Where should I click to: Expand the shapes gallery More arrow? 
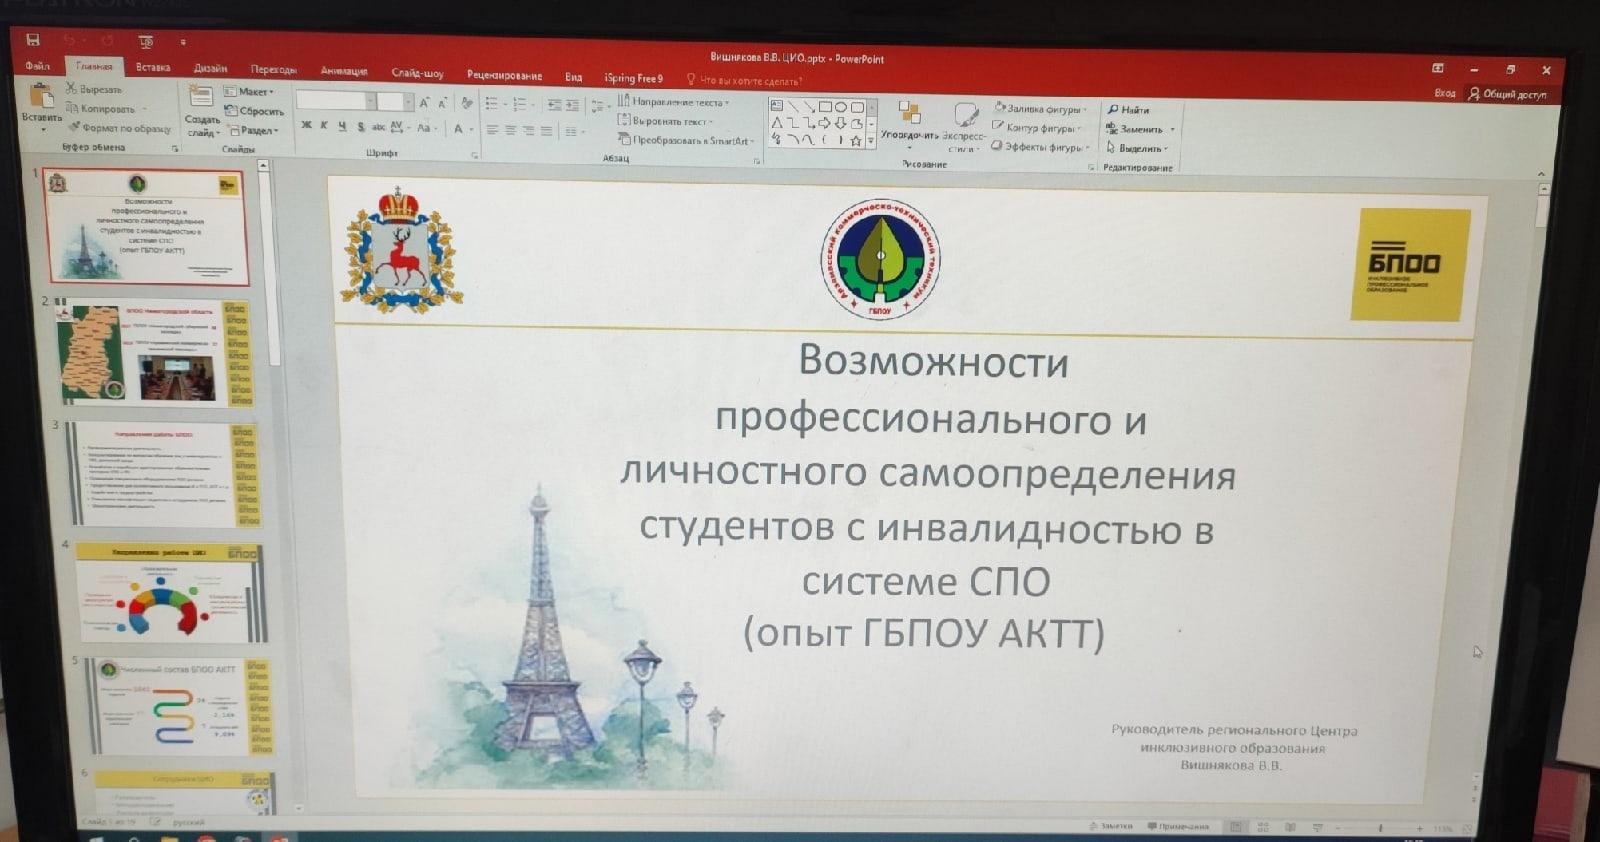871,141
